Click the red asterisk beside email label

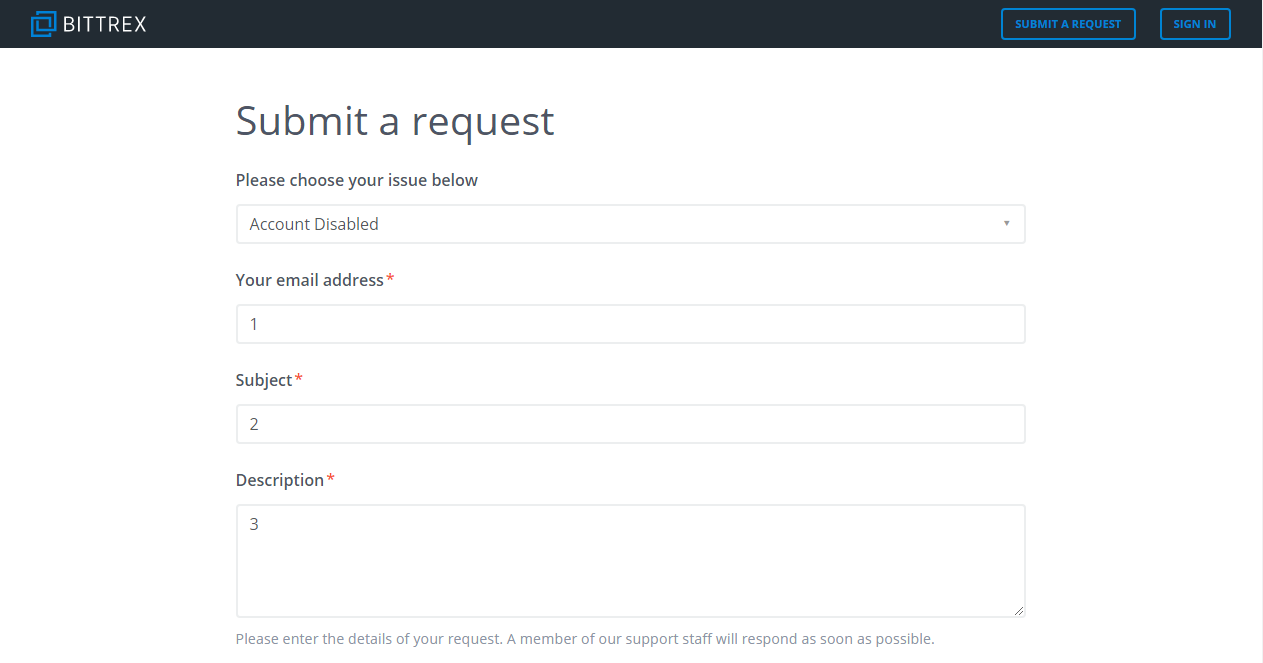click(390, 279)
